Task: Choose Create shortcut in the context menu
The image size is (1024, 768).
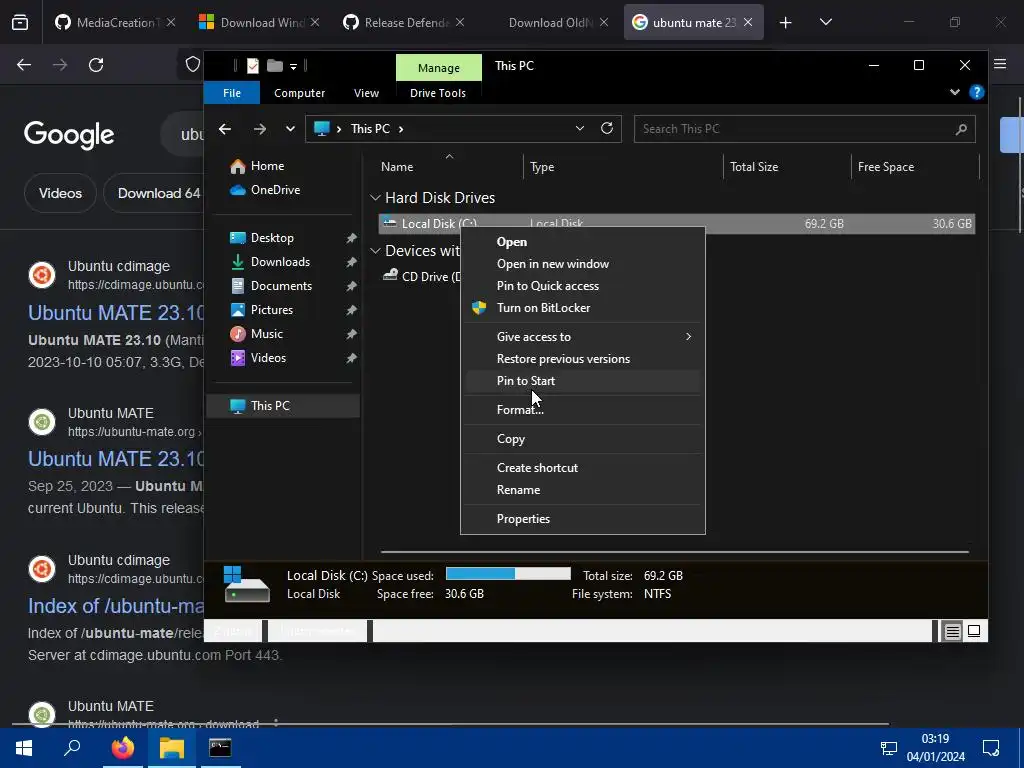Action: point(583,468)
